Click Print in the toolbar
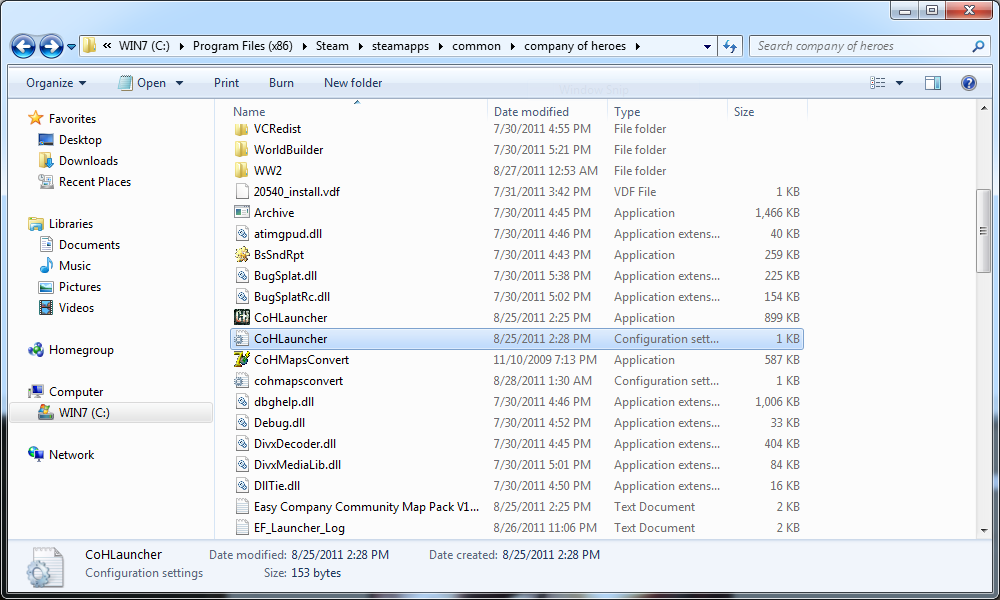1000x600 pixels. click(226, 83)
